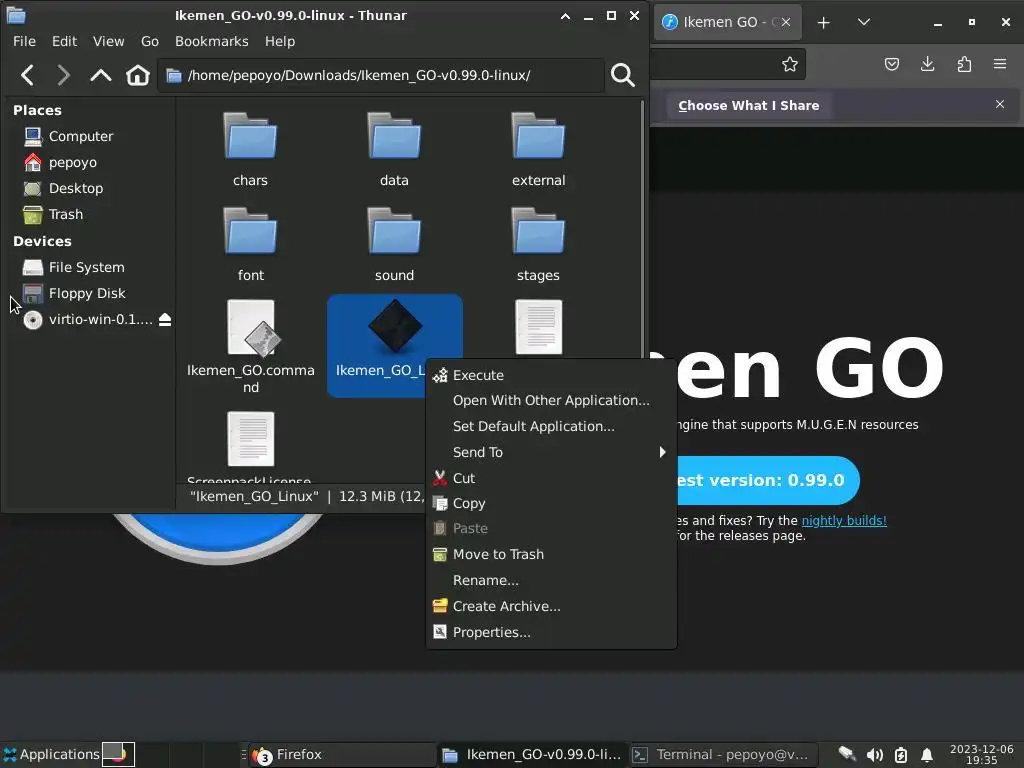Select Create Archive option

pyautogui.click(x=551, y=606)
